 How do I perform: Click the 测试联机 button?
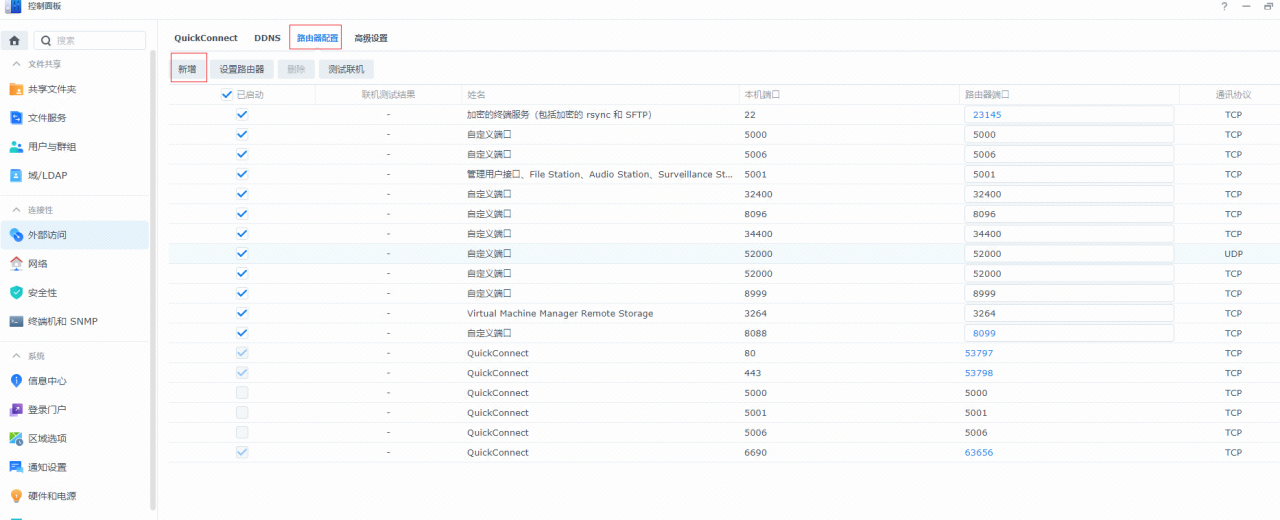pyautogui.click(x=346, y=69)
